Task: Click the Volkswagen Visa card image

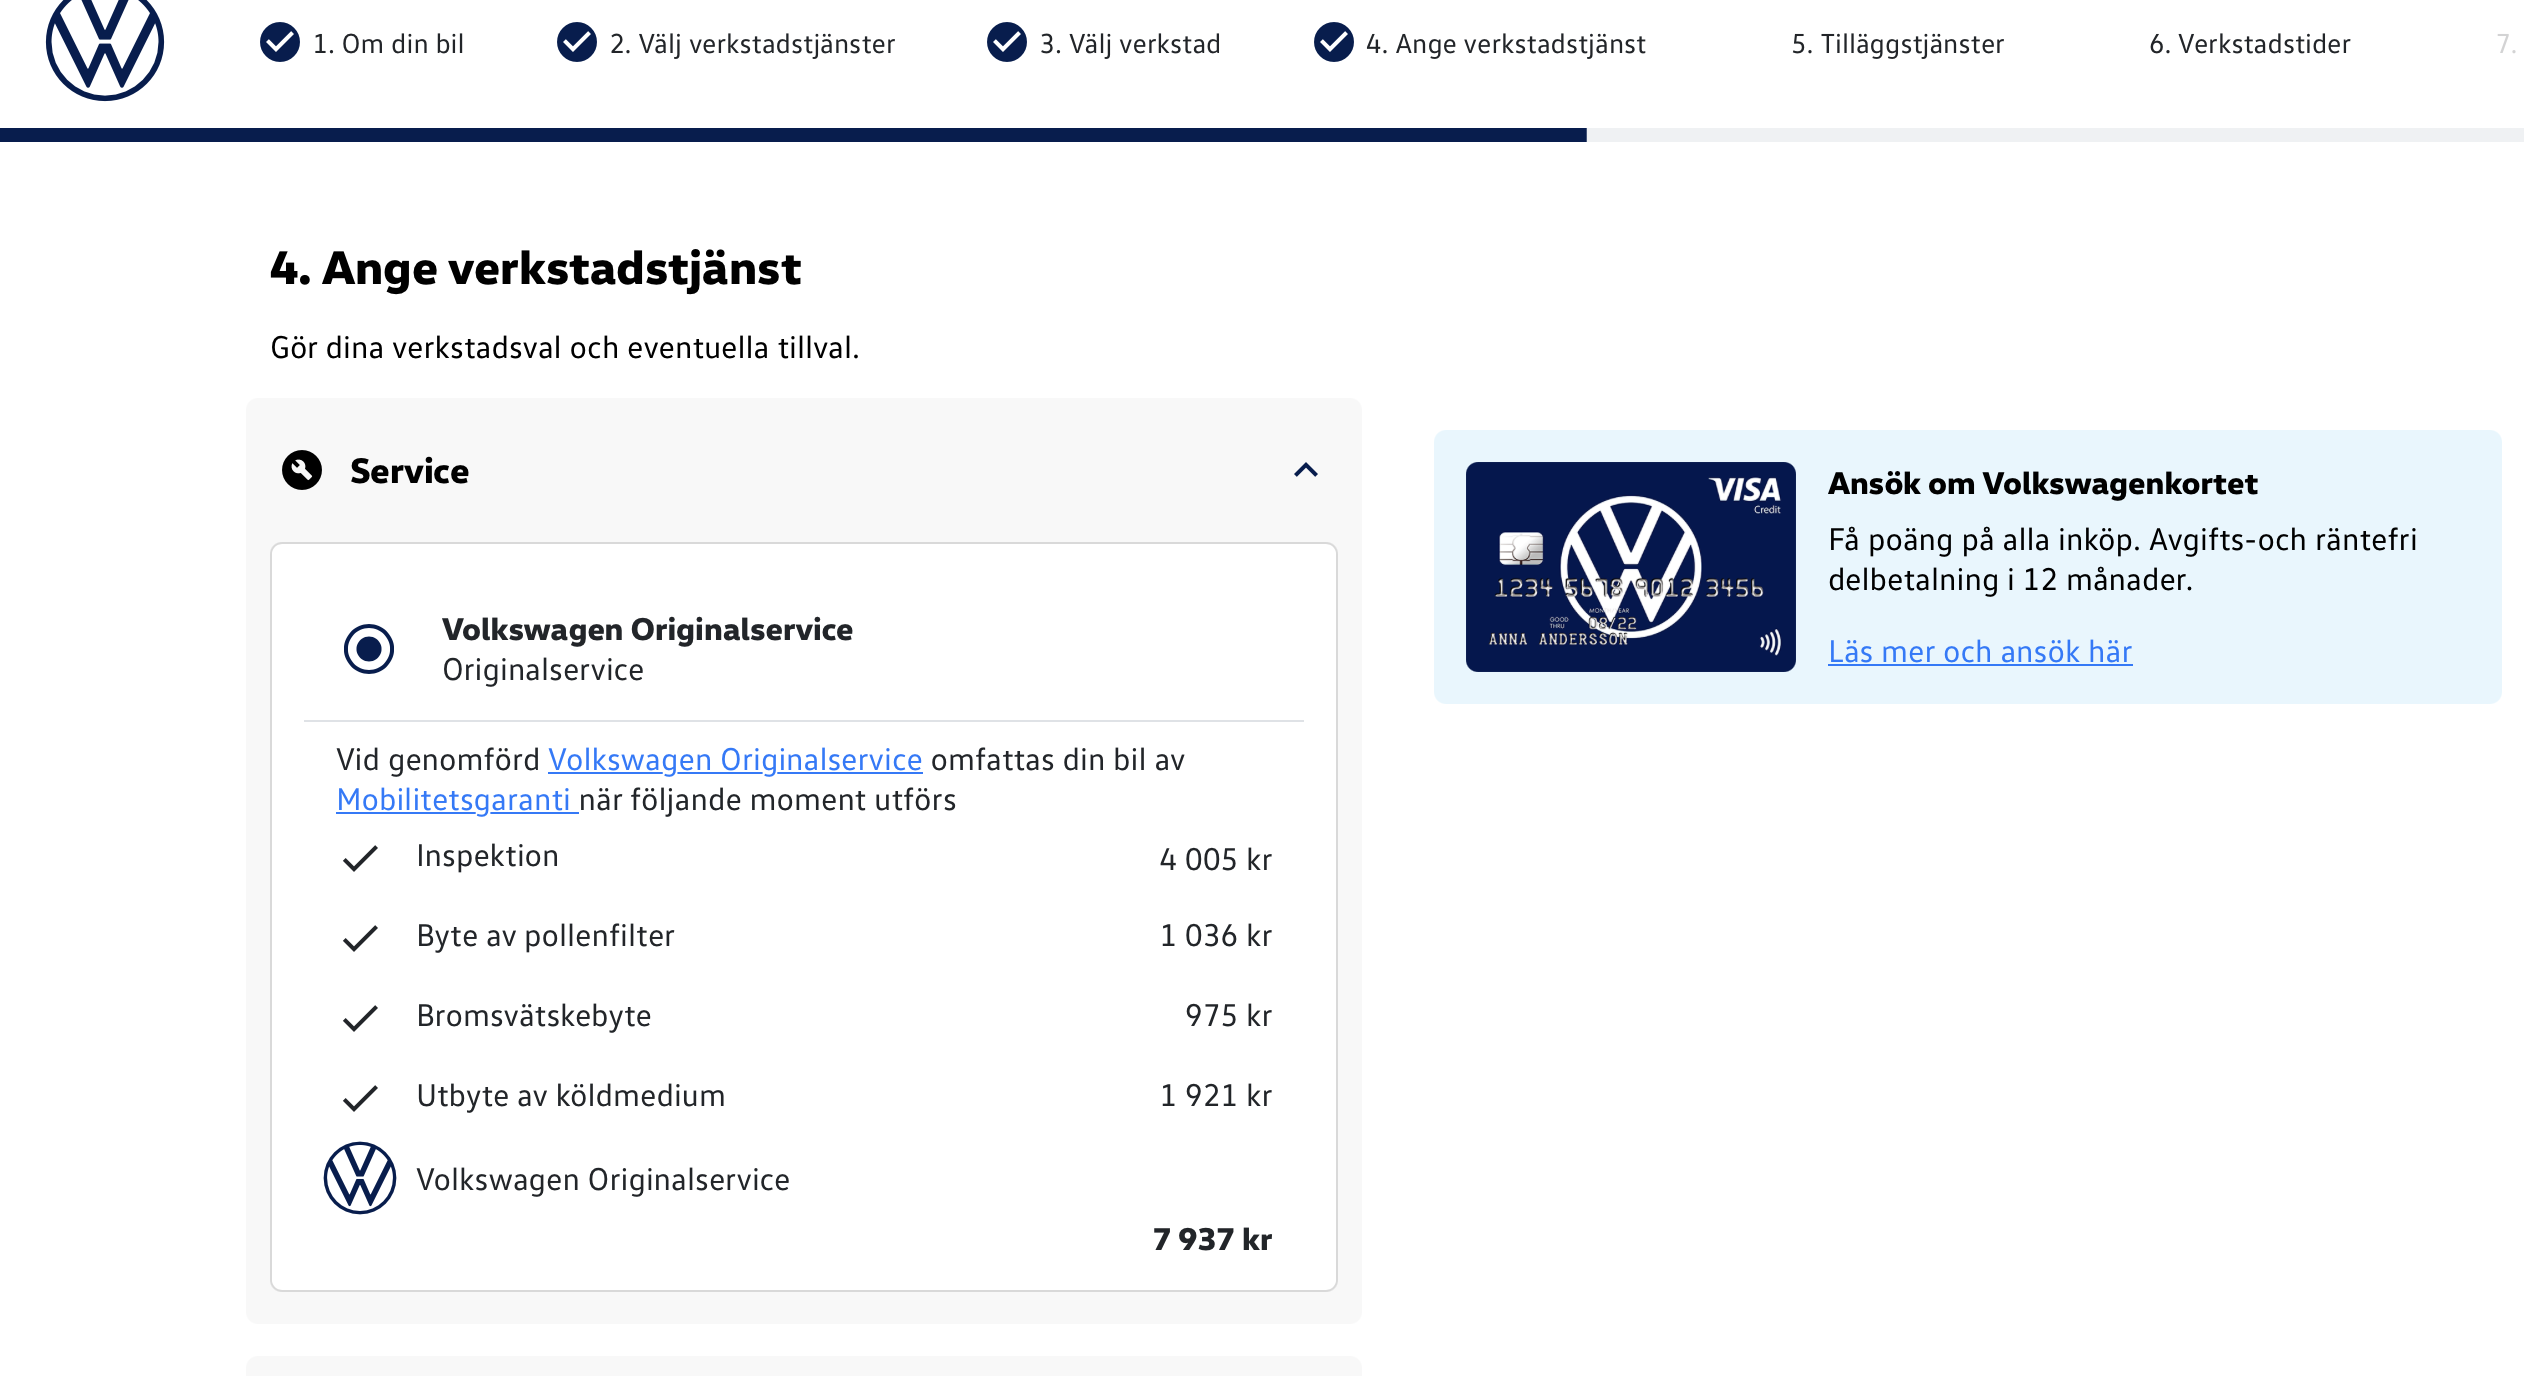Action: pyautogui.click(x=1631, y=567)
